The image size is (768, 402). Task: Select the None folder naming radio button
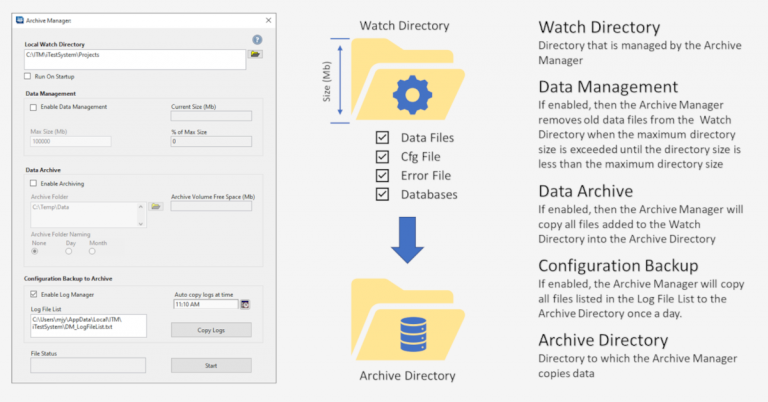click(x=35, y=252)
